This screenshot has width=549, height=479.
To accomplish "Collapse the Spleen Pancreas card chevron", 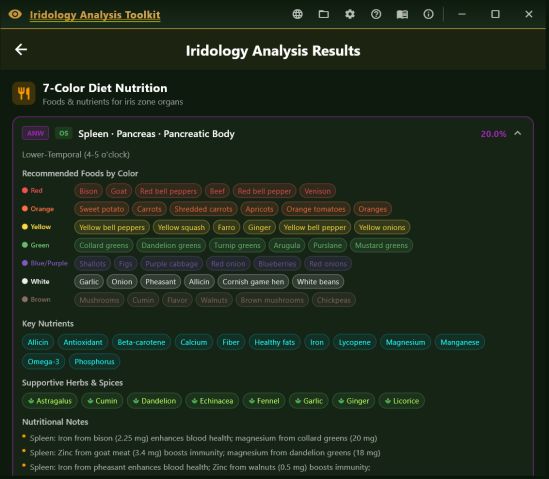I will click(x=517, y=133).
